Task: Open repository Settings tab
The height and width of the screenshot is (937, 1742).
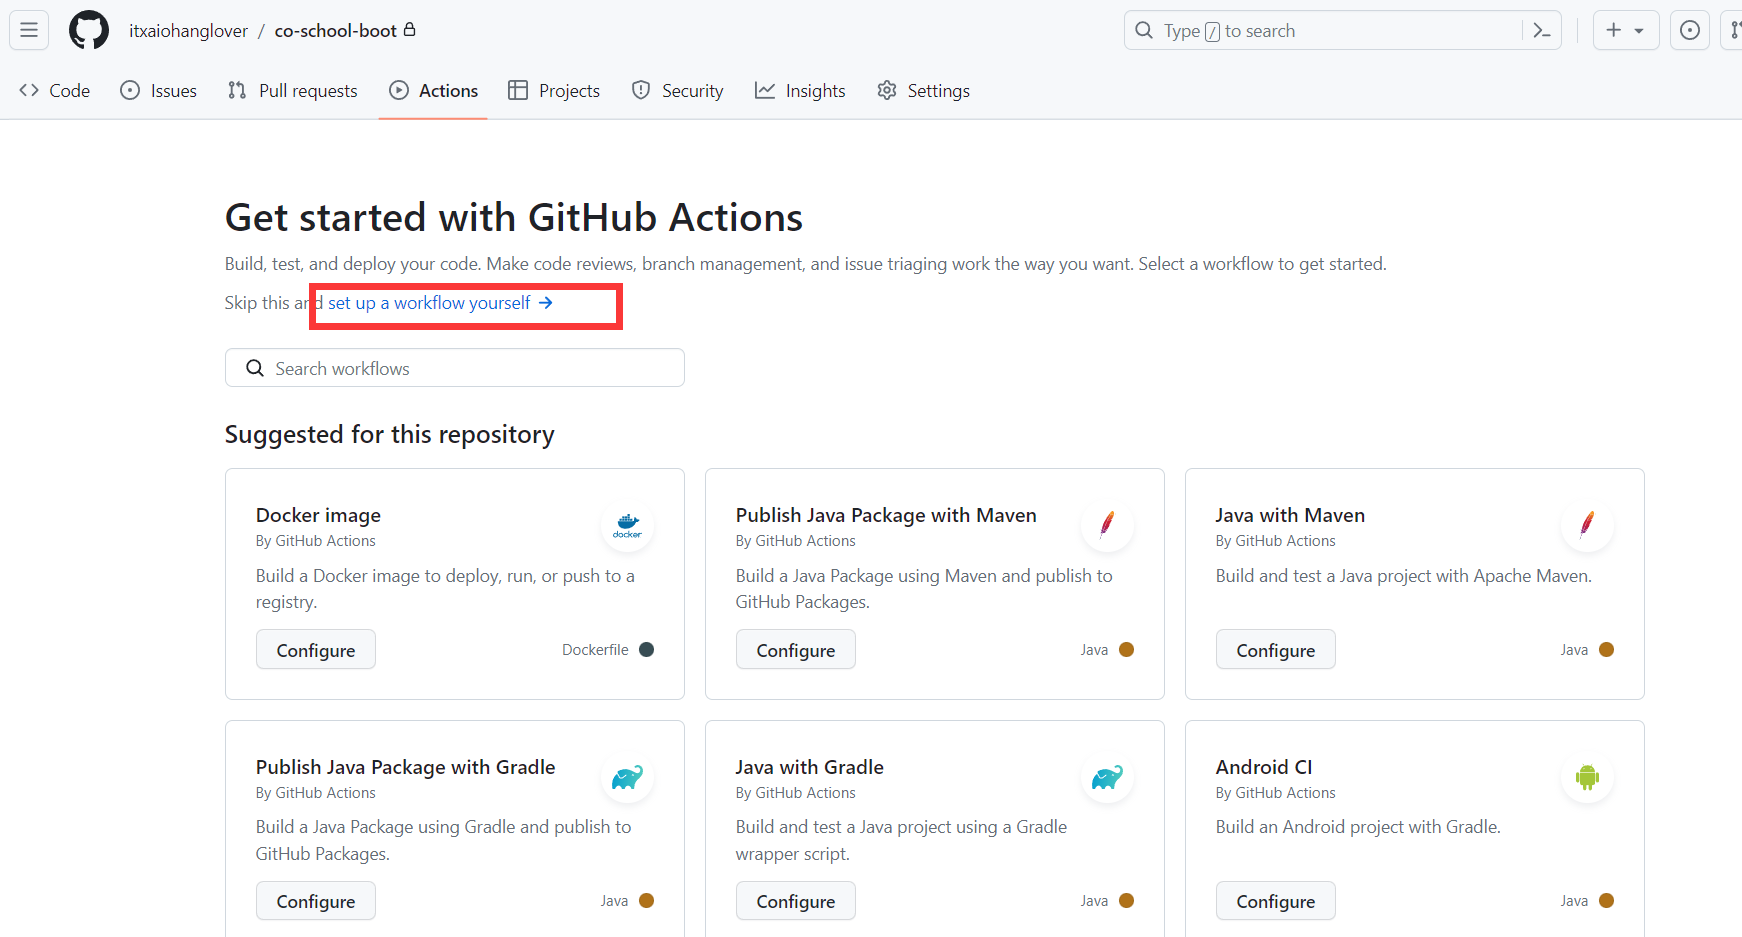Action: coord(924,90)
